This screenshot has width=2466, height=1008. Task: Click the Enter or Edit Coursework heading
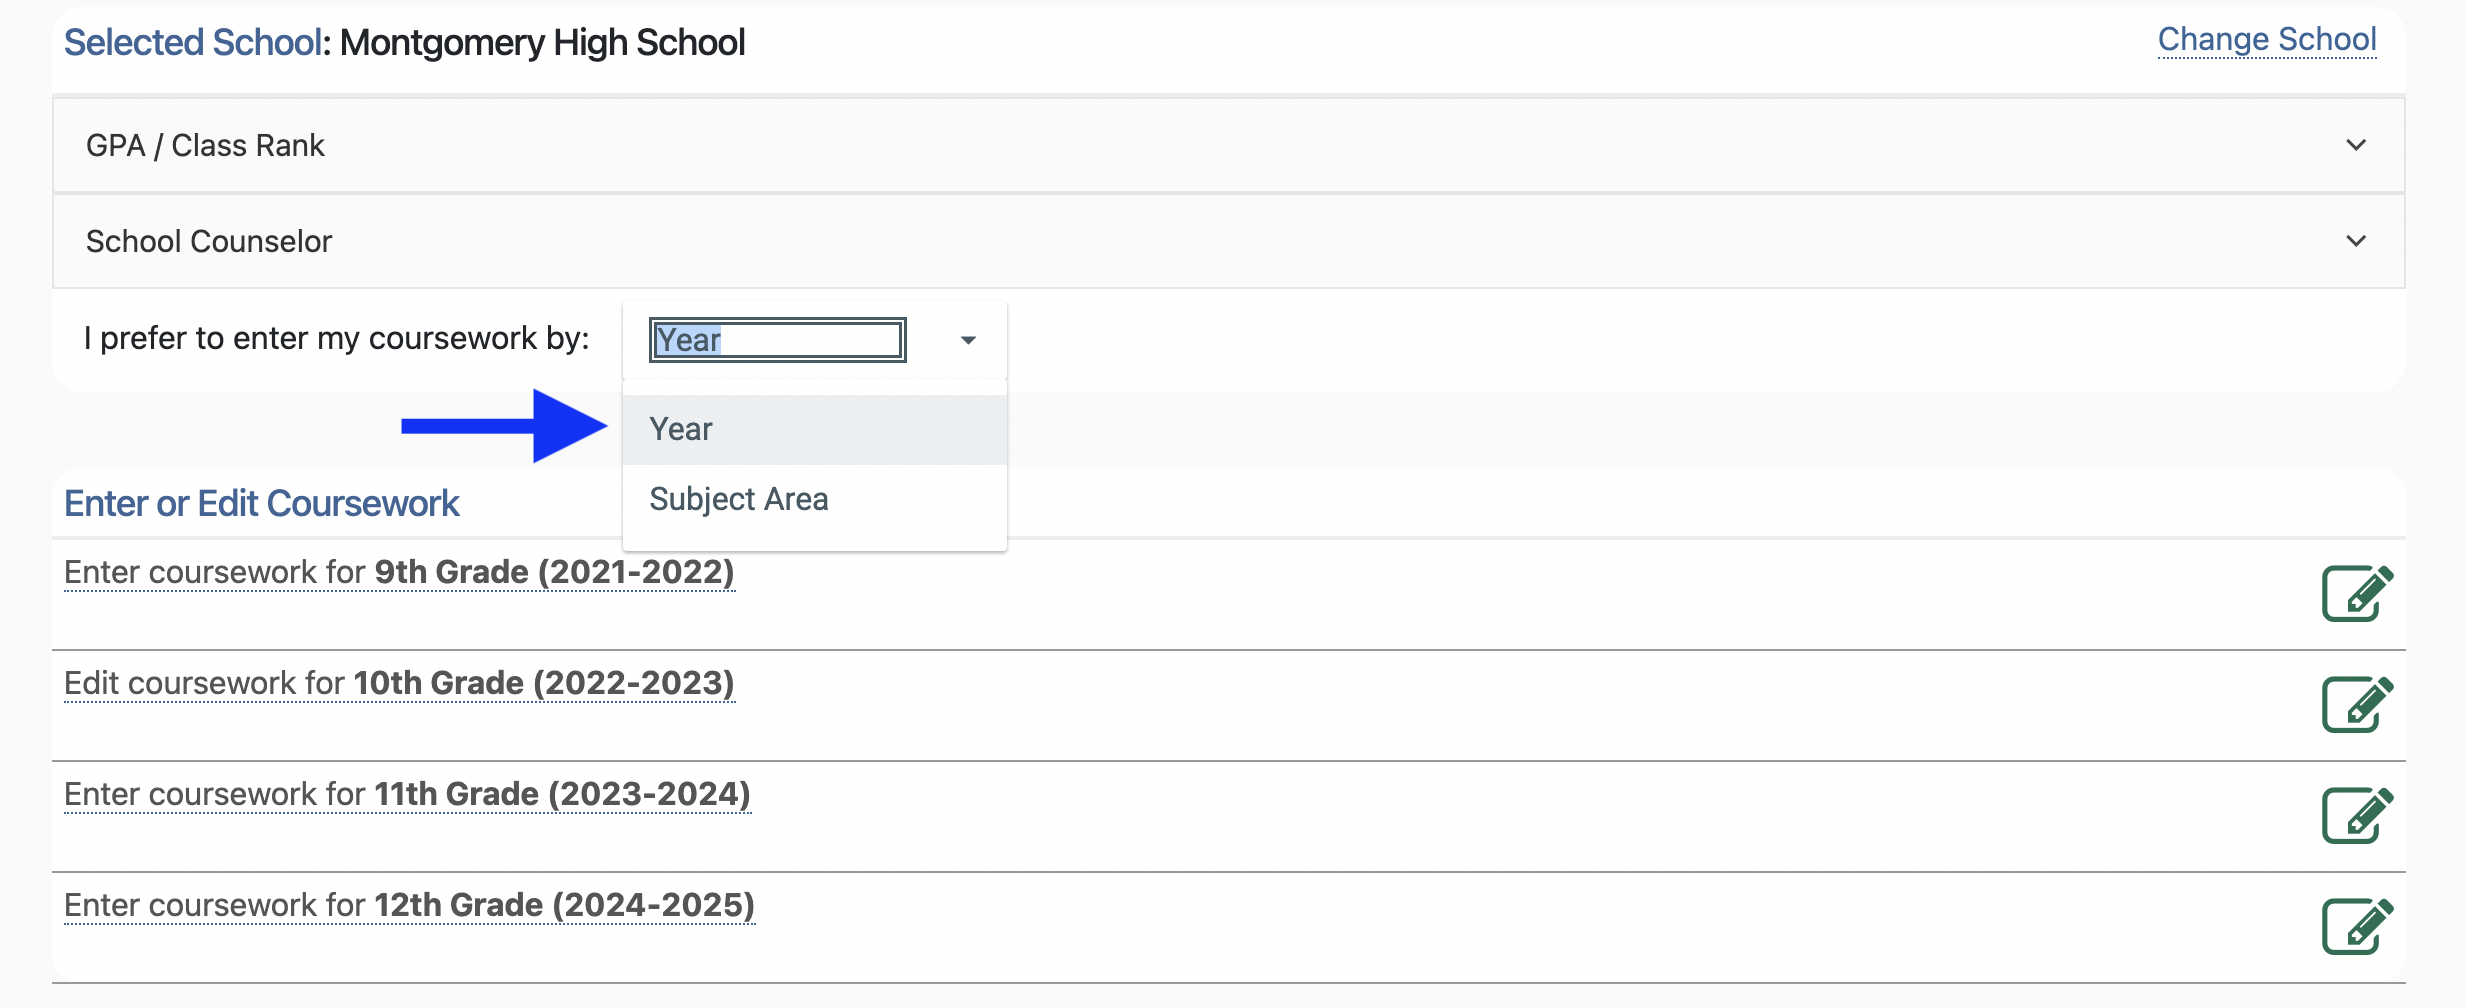coord(262,504)
